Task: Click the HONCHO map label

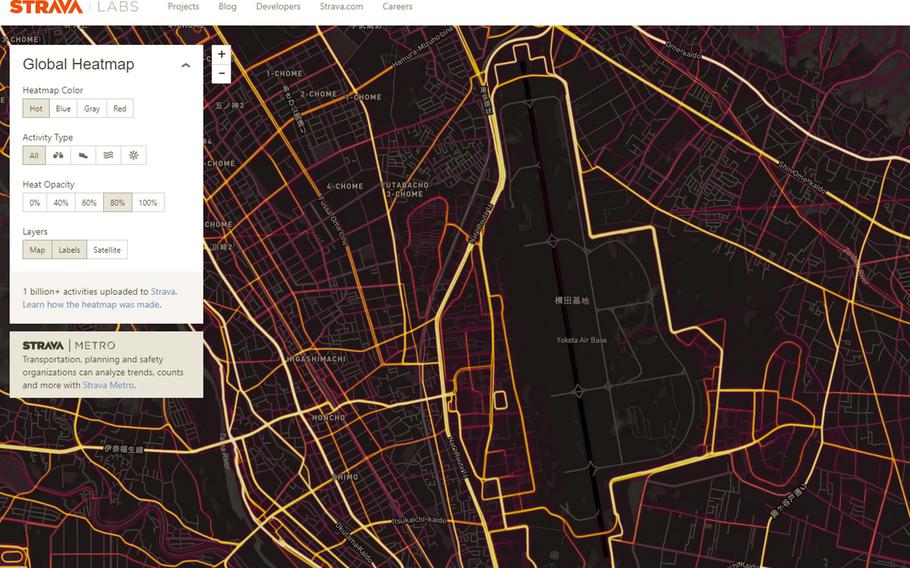Action: coord(328,418)
